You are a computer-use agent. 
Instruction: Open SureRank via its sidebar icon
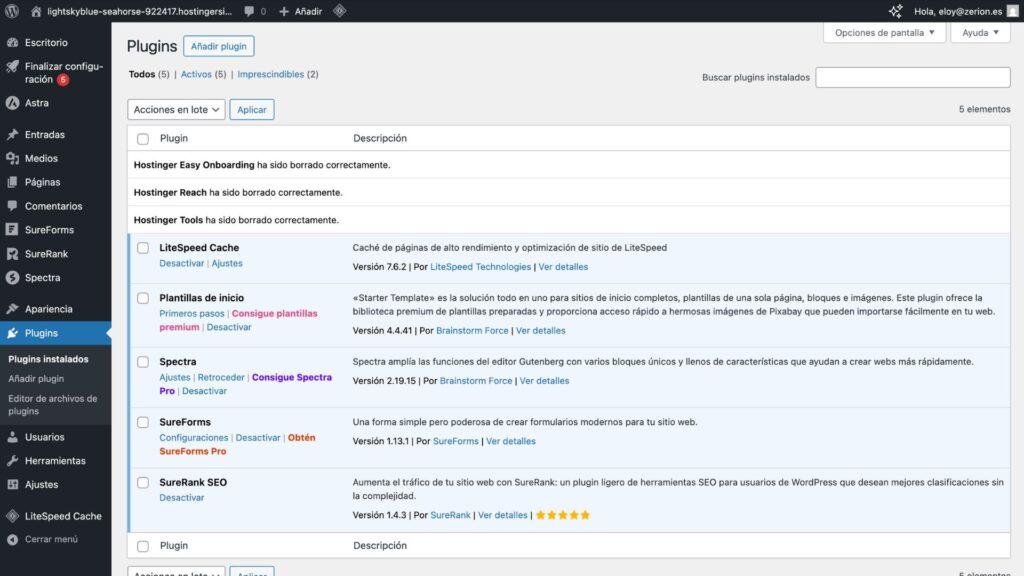tap(12, 253)
